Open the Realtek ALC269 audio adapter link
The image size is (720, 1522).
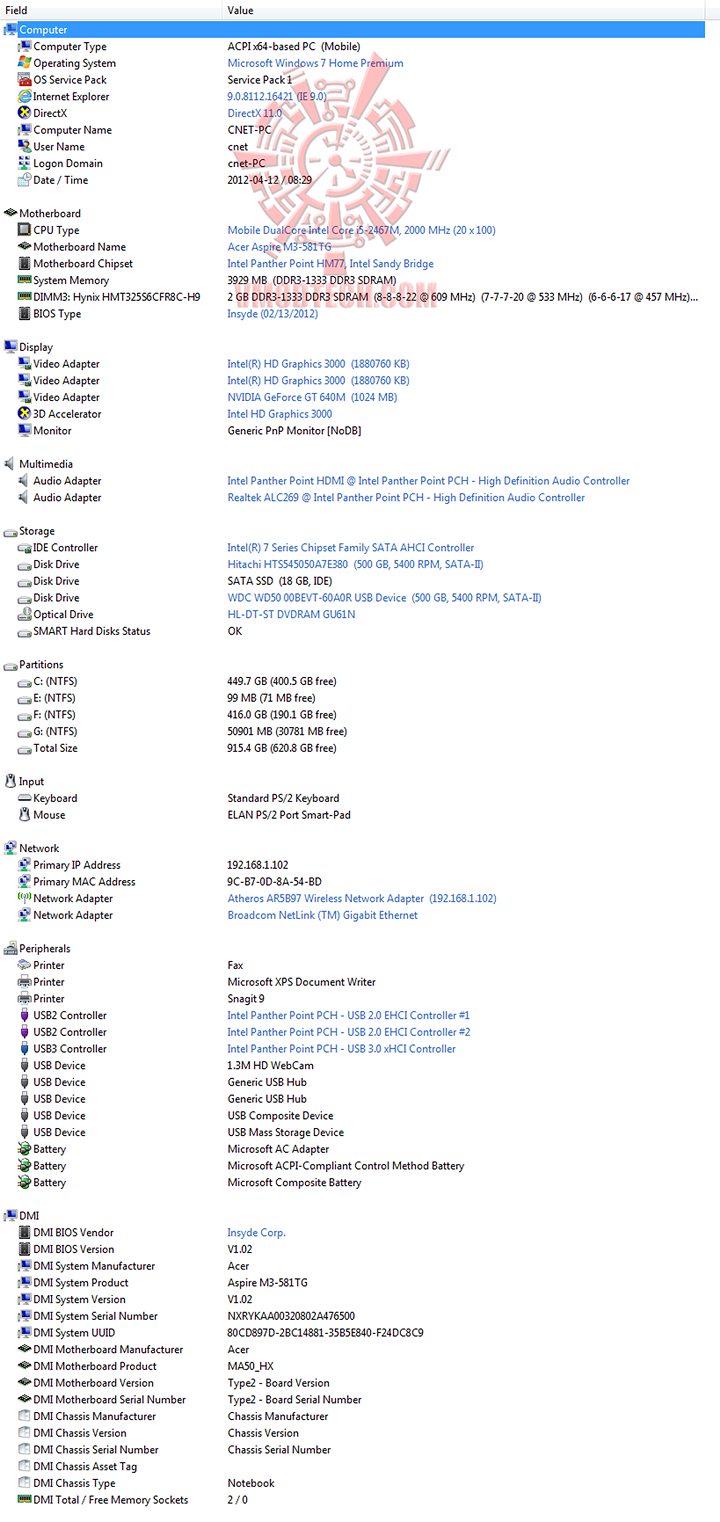point(406,497)
